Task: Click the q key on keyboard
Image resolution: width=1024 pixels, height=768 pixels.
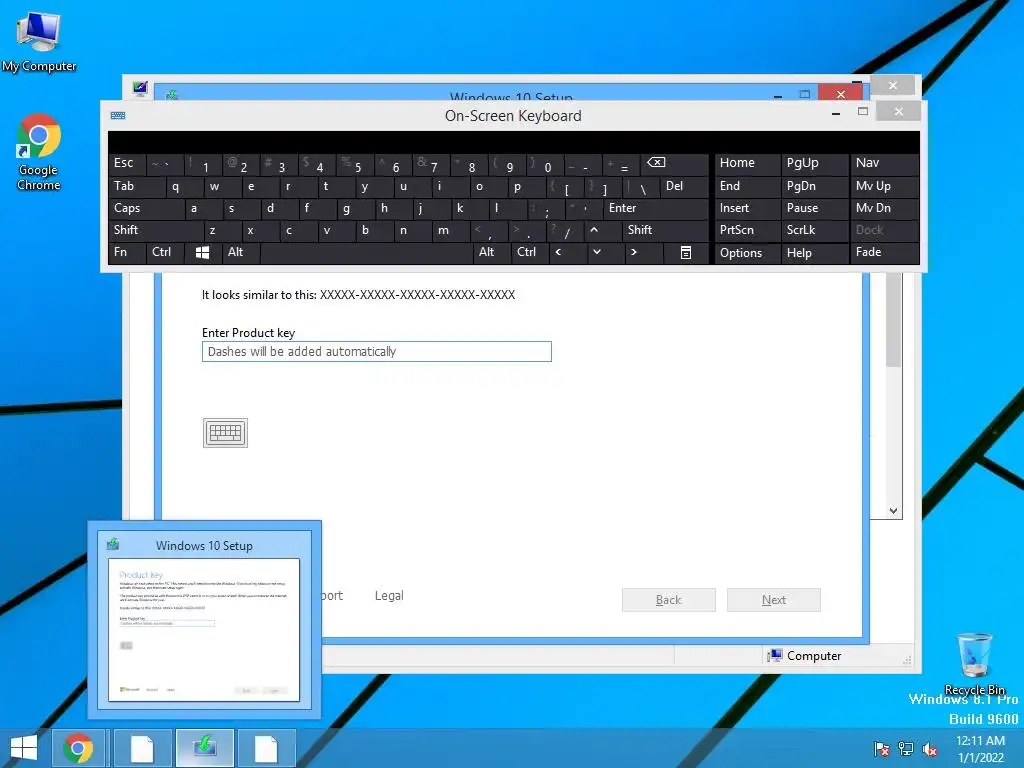Action: [x=184, y=186]
